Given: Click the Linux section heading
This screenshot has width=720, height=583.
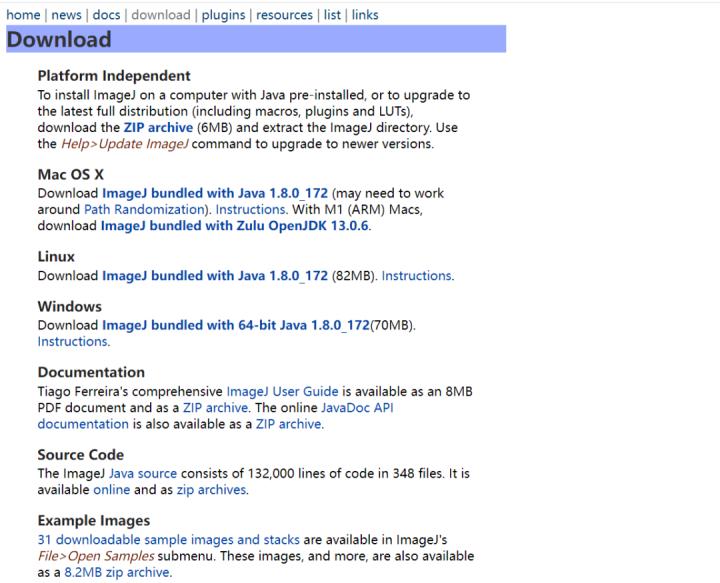Looking at the screenshot, I should (56, 257).
